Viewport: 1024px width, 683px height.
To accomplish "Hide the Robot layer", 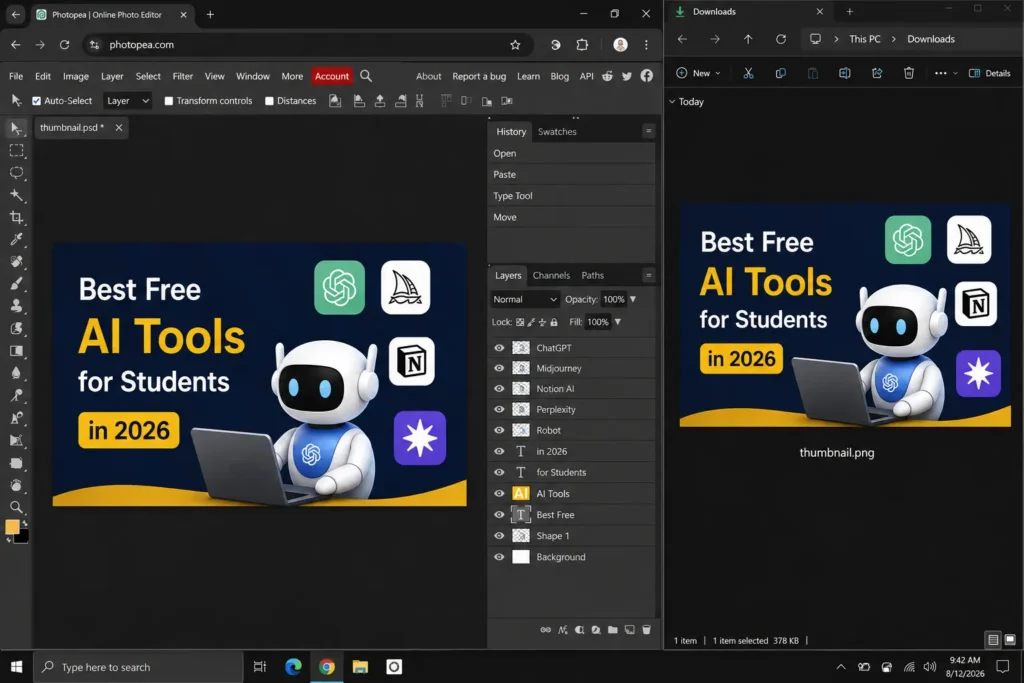I will (499, 430).
